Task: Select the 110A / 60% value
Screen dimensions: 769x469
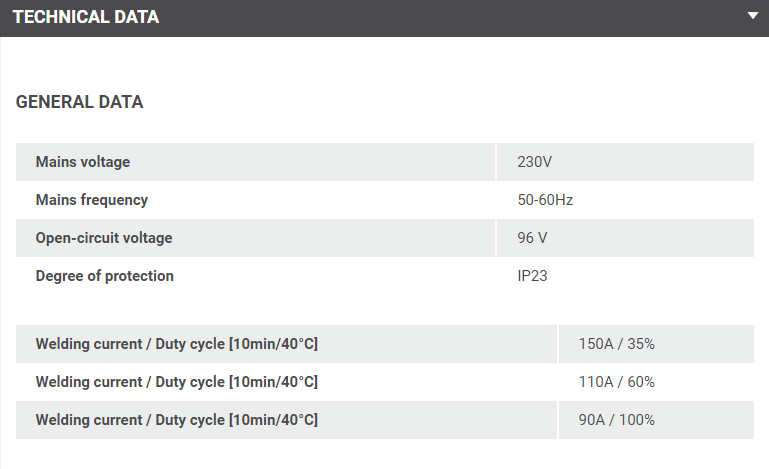Action: coord(616,382)
